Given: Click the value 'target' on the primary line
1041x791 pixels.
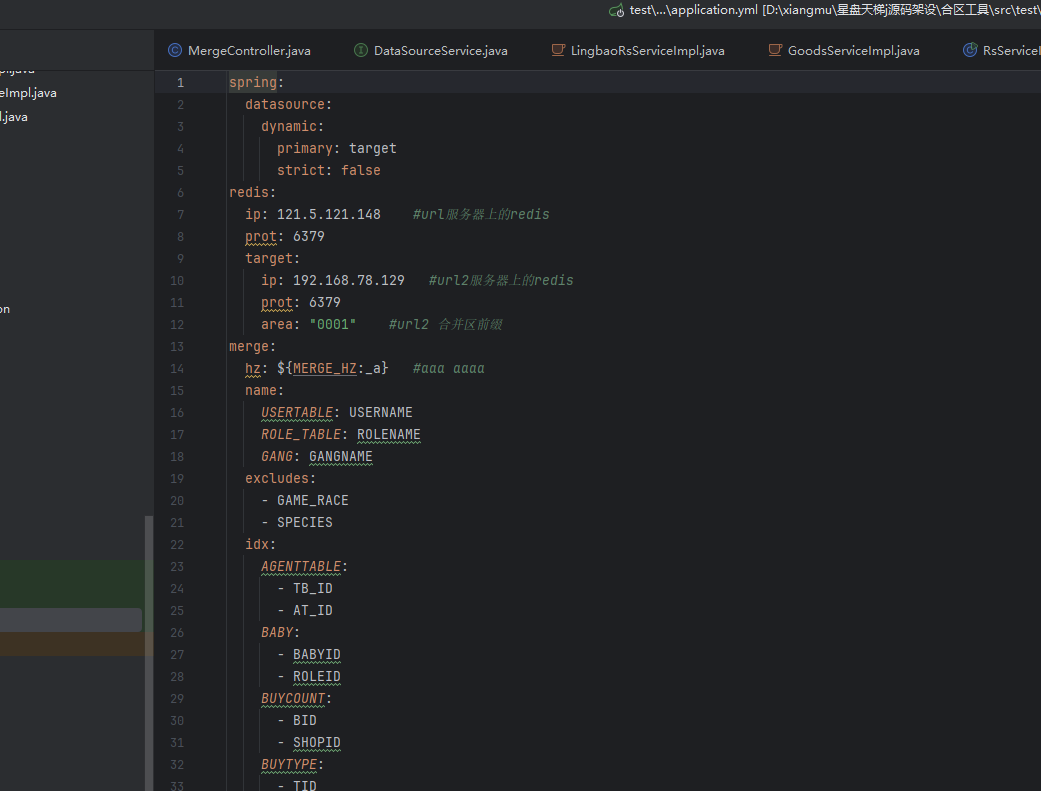Looking at the screenshot, I should click(372, 148).
